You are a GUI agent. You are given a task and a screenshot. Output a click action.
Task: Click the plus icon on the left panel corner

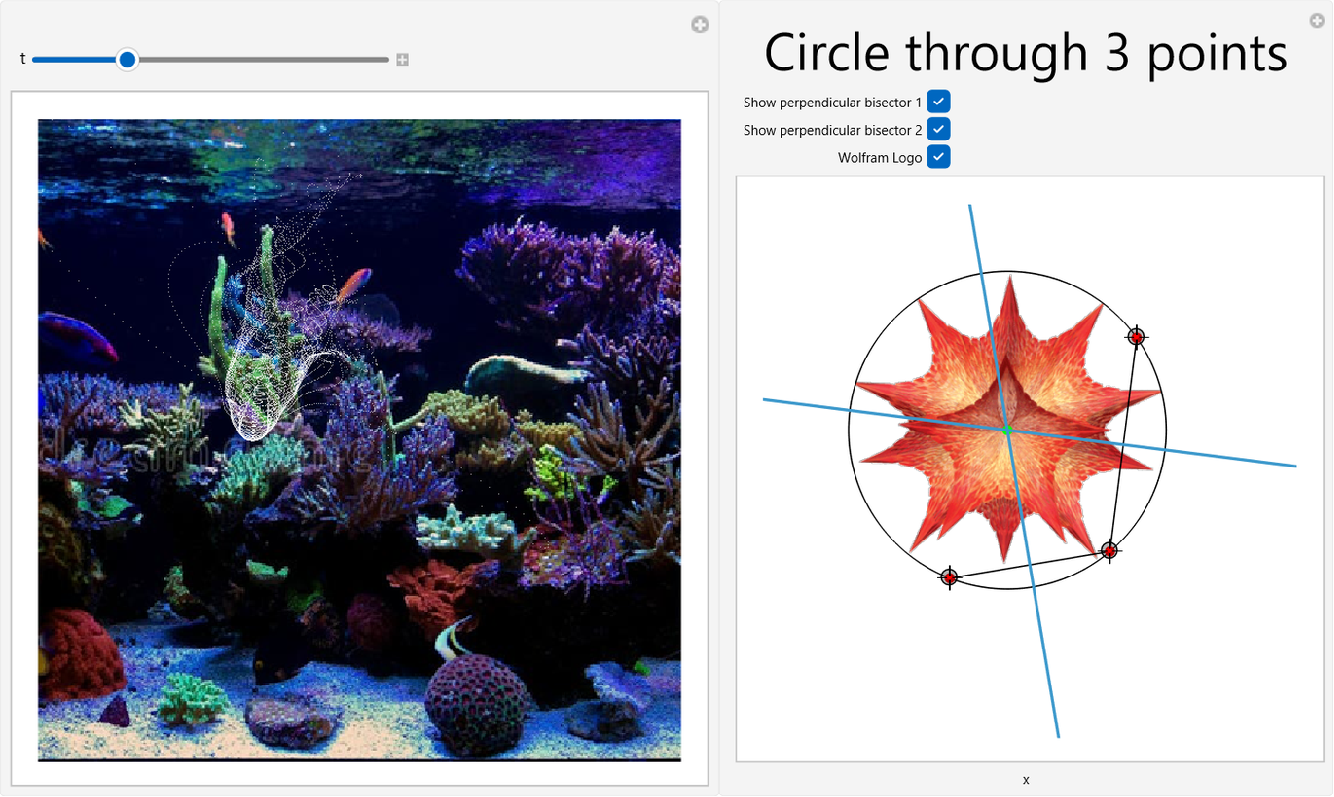pyautogui.click(x=699, y=24)
